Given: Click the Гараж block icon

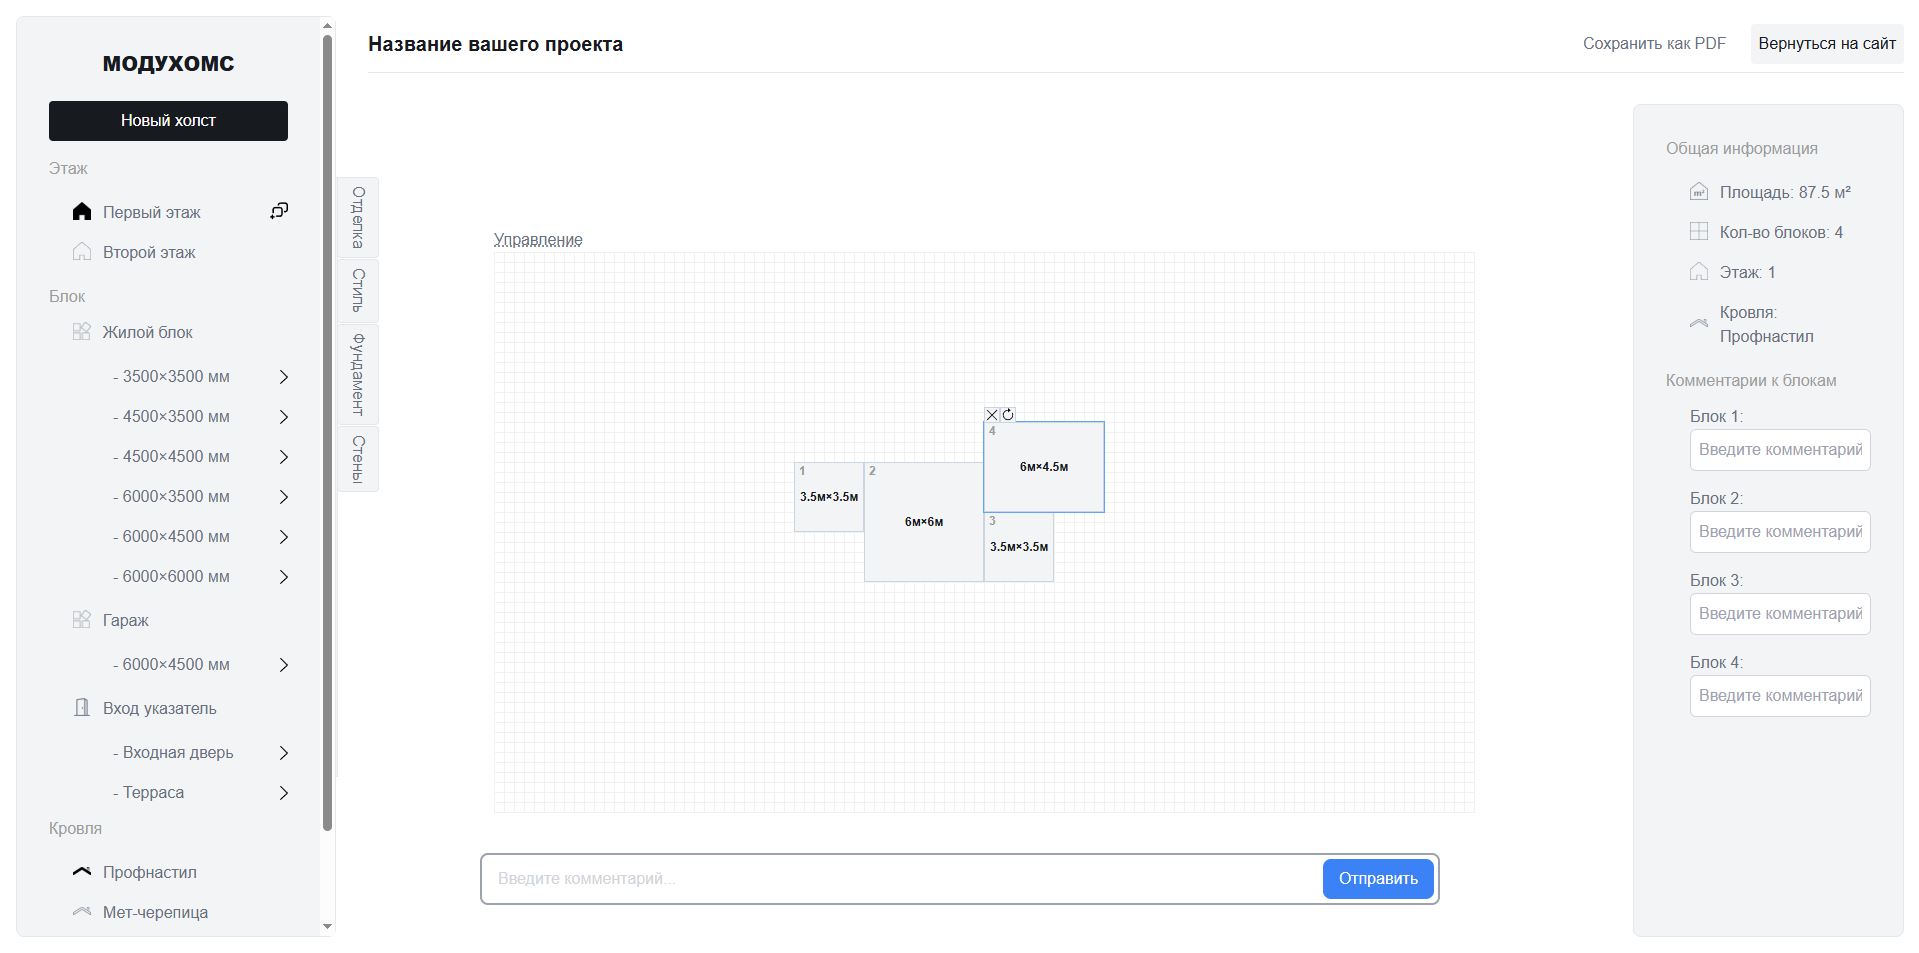Looking at the screenshot, I should (82, 620).
